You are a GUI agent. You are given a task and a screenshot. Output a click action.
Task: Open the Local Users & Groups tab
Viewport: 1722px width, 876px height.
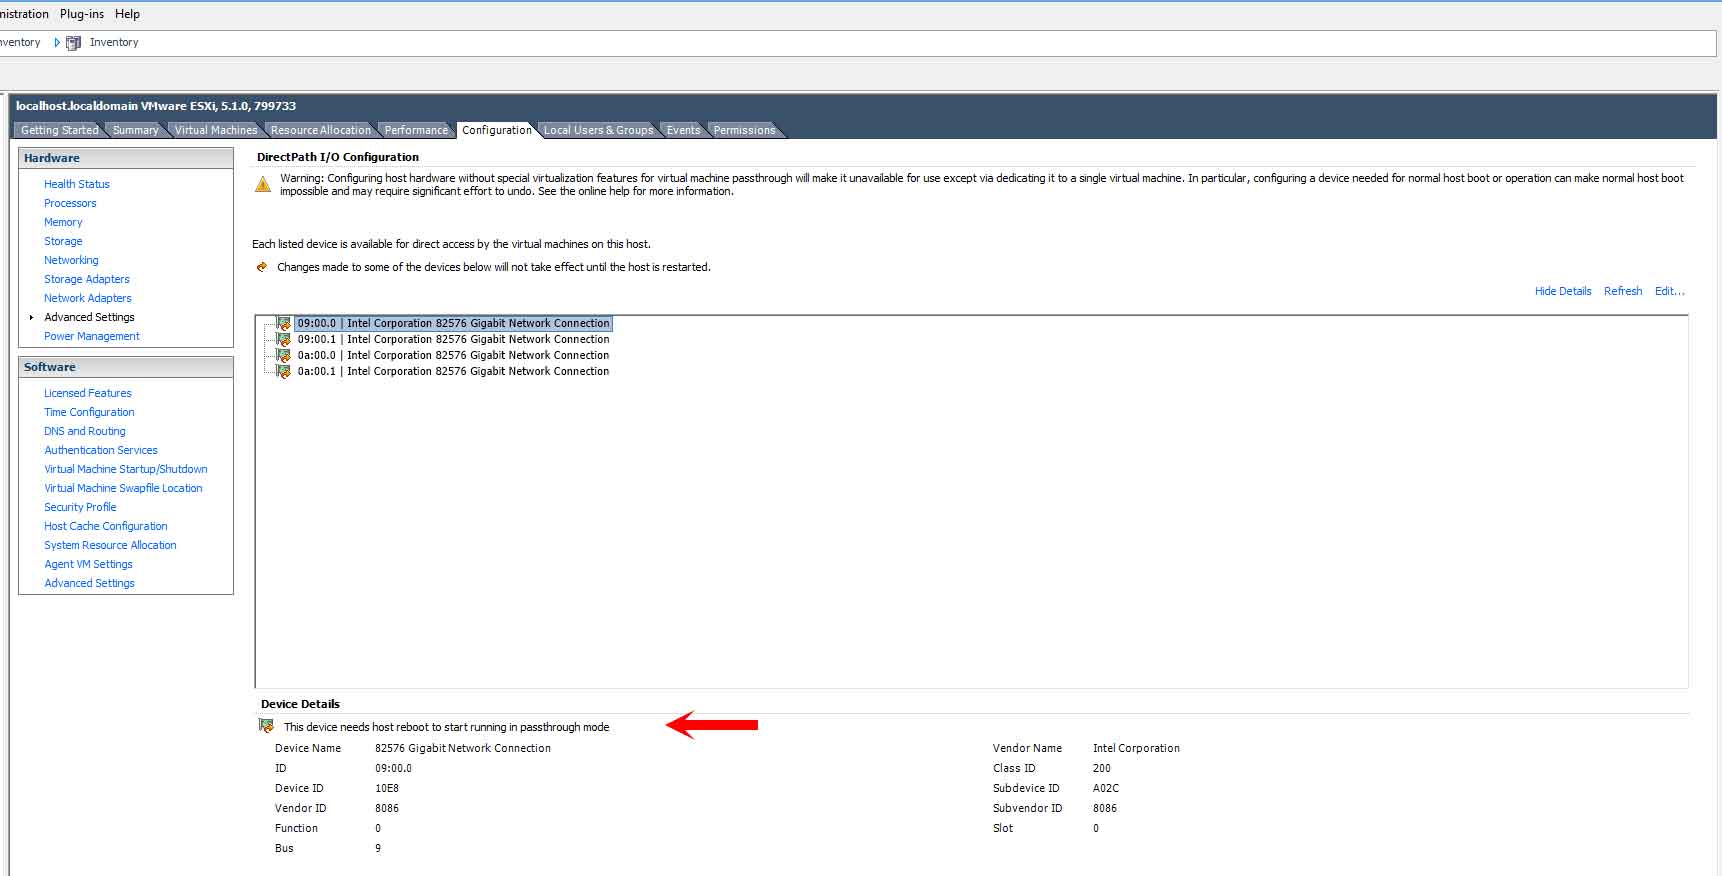click(598, 130)
